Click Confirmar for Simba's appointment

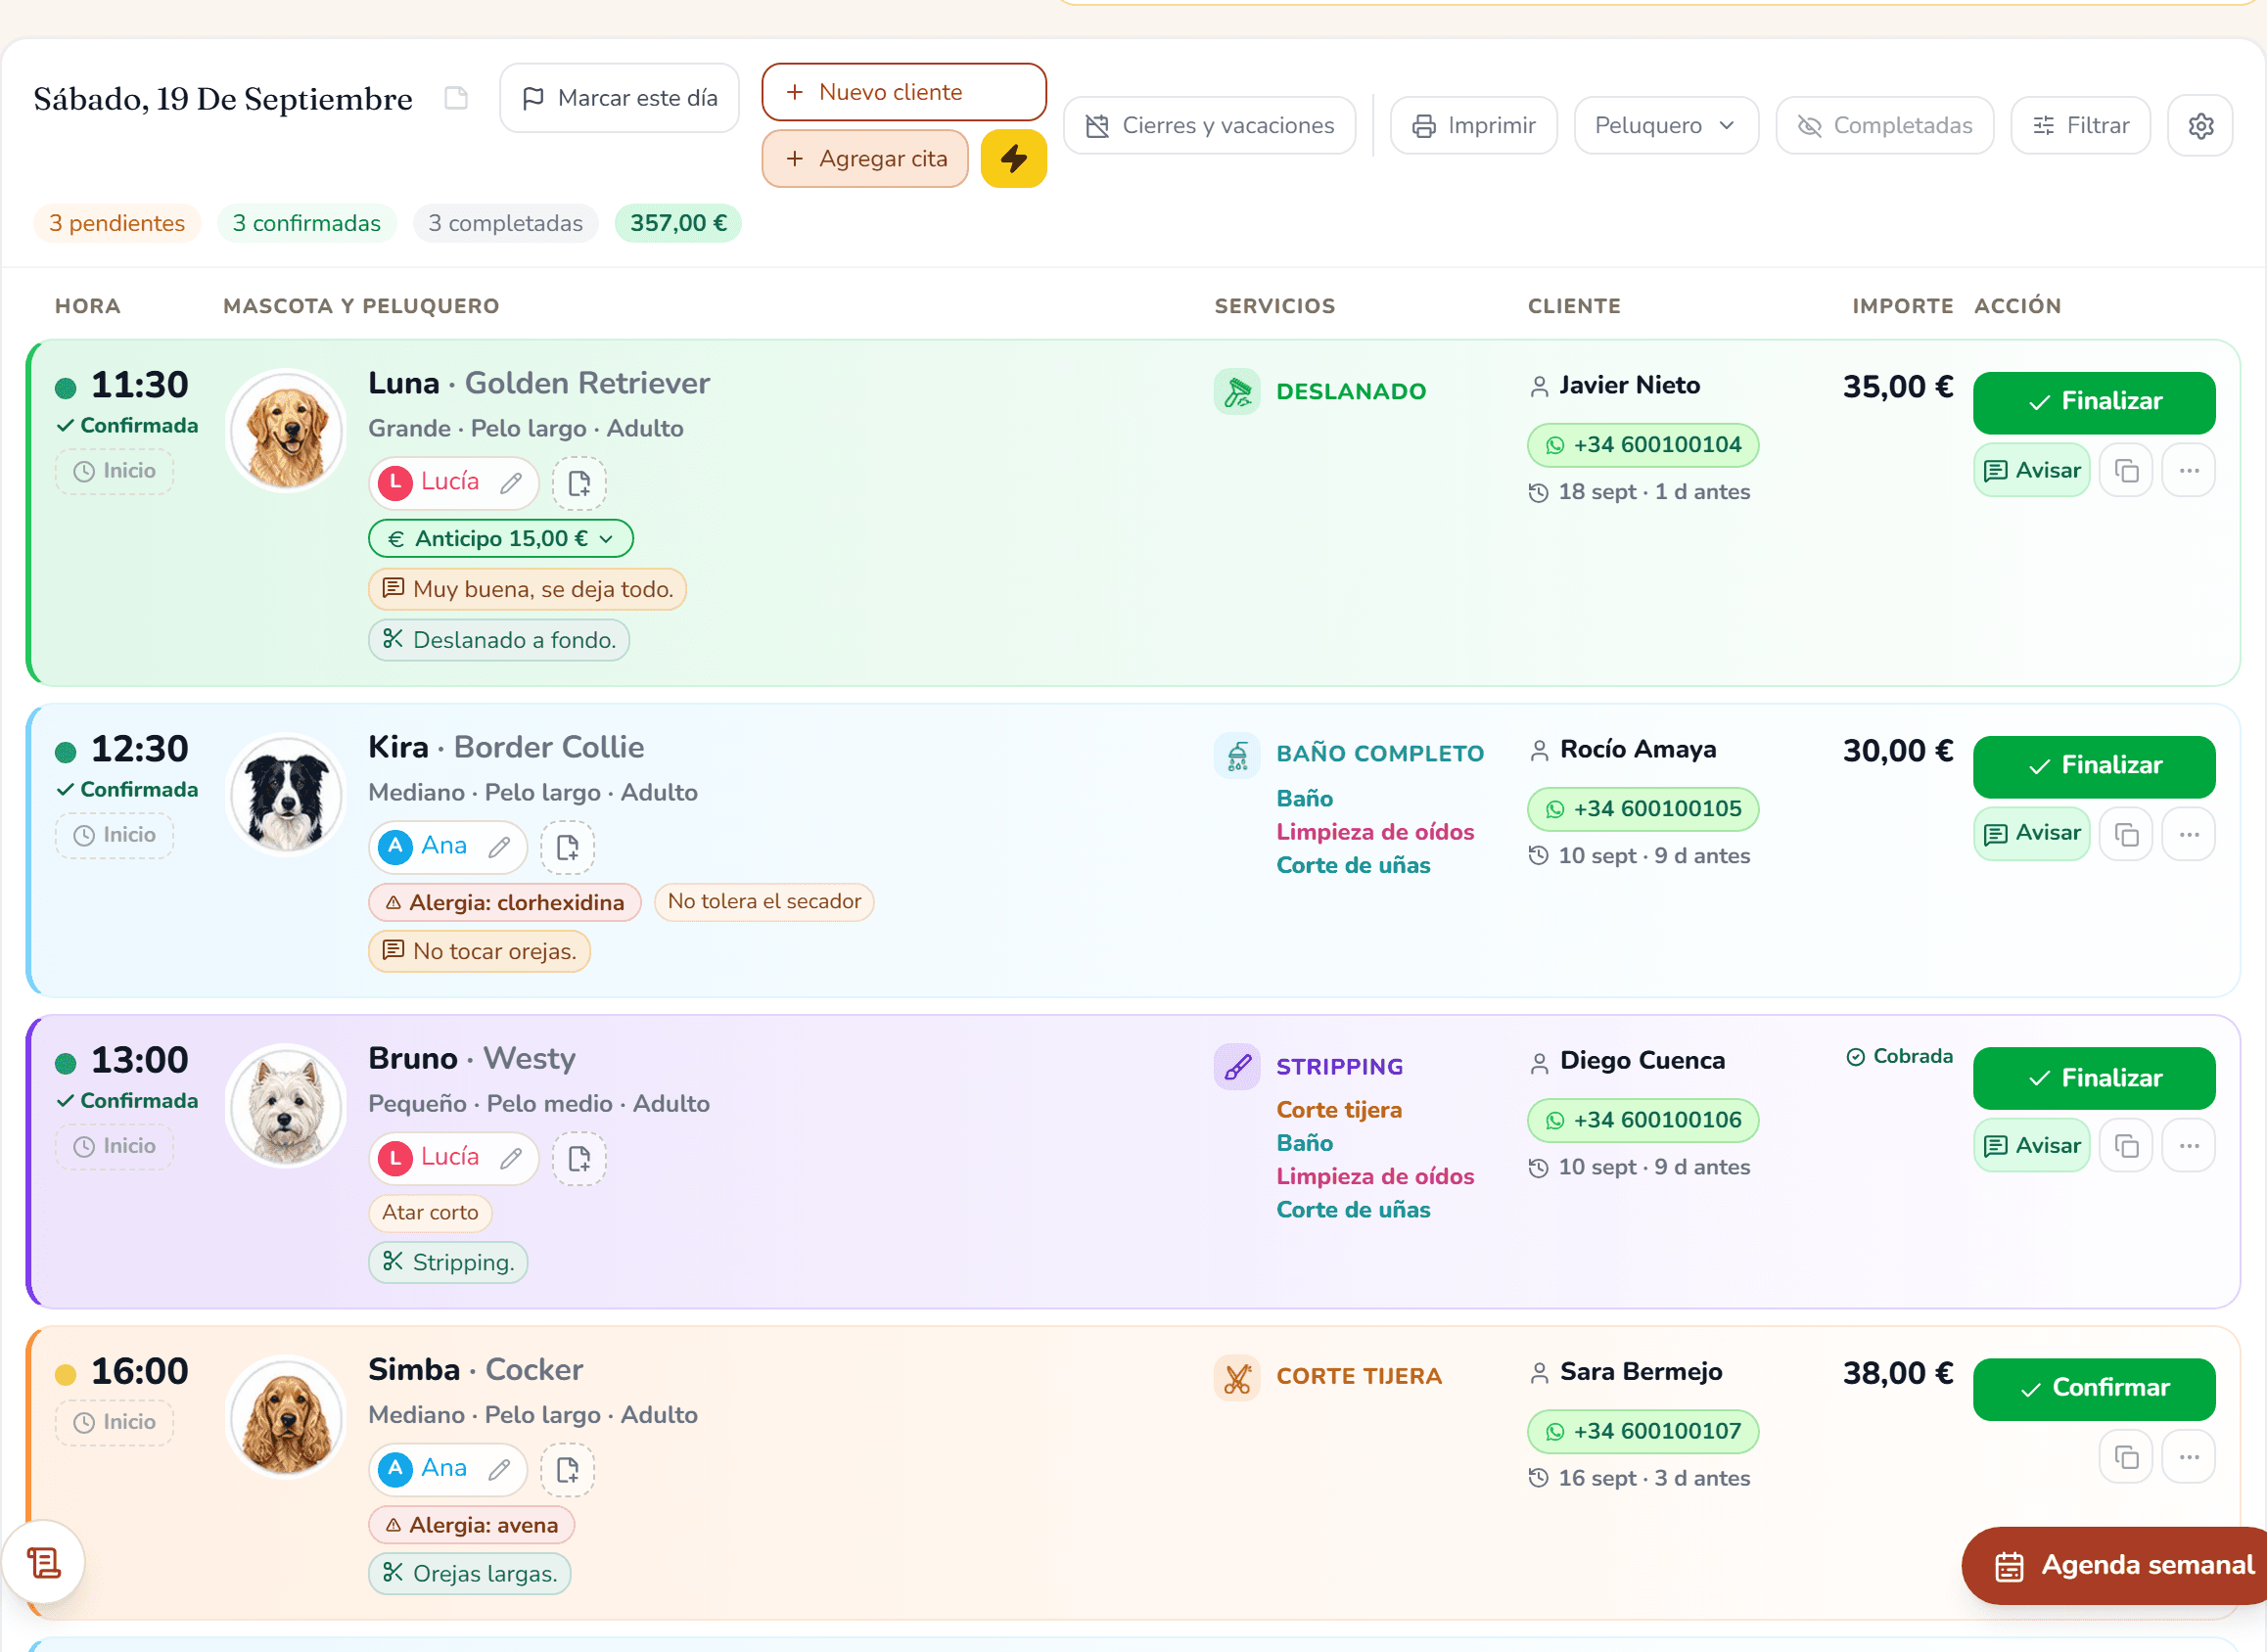click(2093, 1388)
